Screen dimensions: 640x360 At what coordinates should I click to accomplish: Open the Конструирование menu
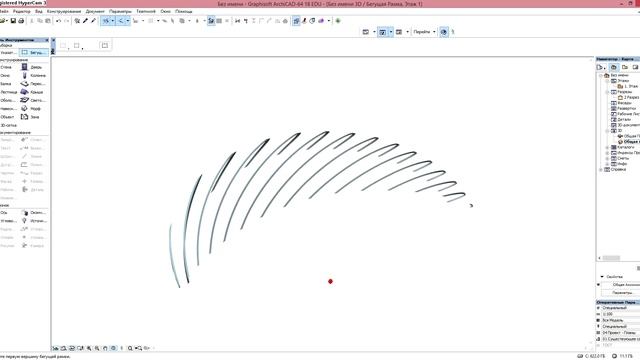point(64,11)
